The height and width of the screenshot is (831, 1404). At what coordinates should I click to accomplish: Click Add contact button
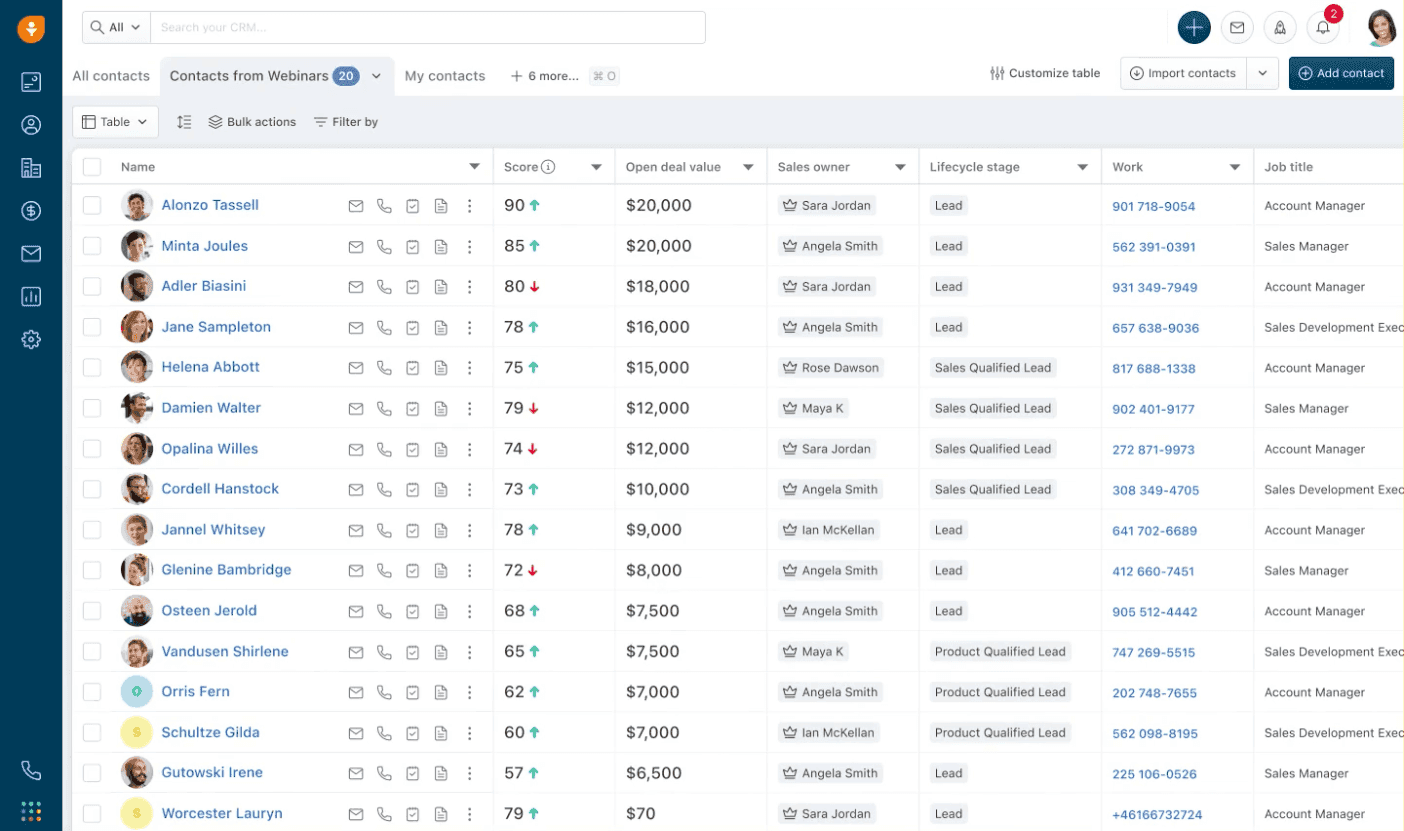click(x=1341, y=73)
